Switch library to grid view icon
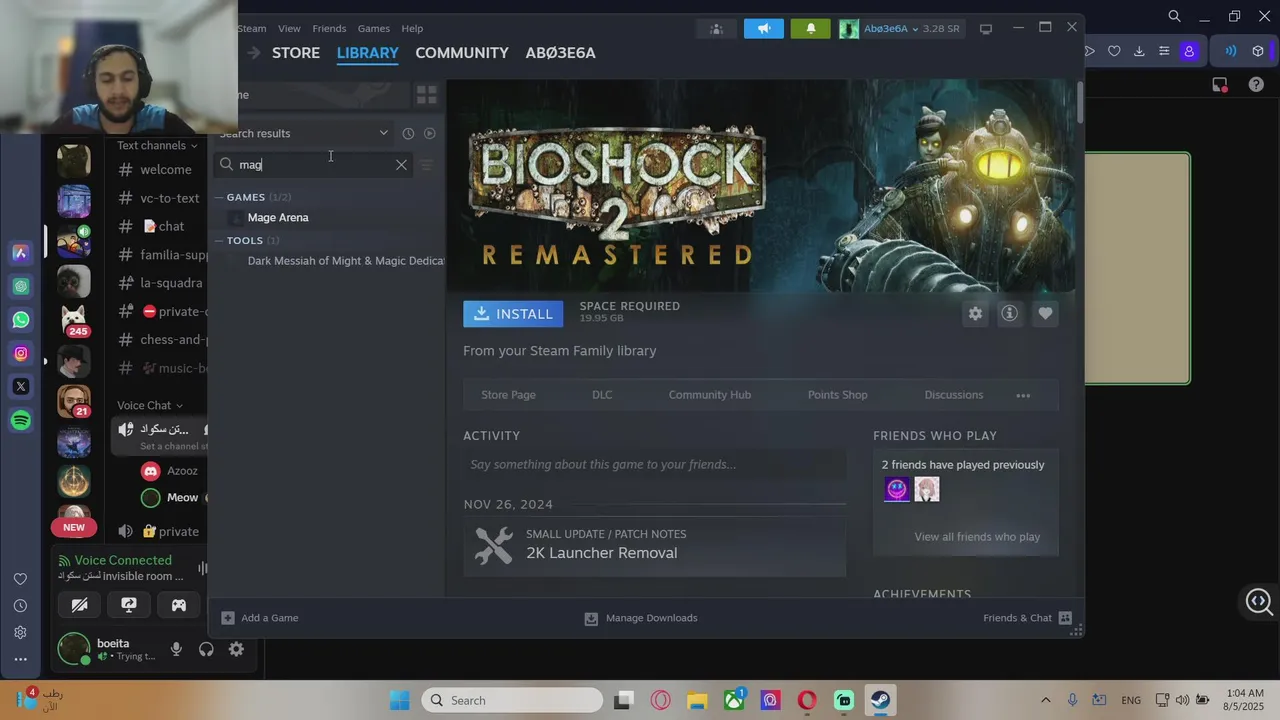Image resolution: width=1280 pixels, height=720 pixels. (427, 95)
